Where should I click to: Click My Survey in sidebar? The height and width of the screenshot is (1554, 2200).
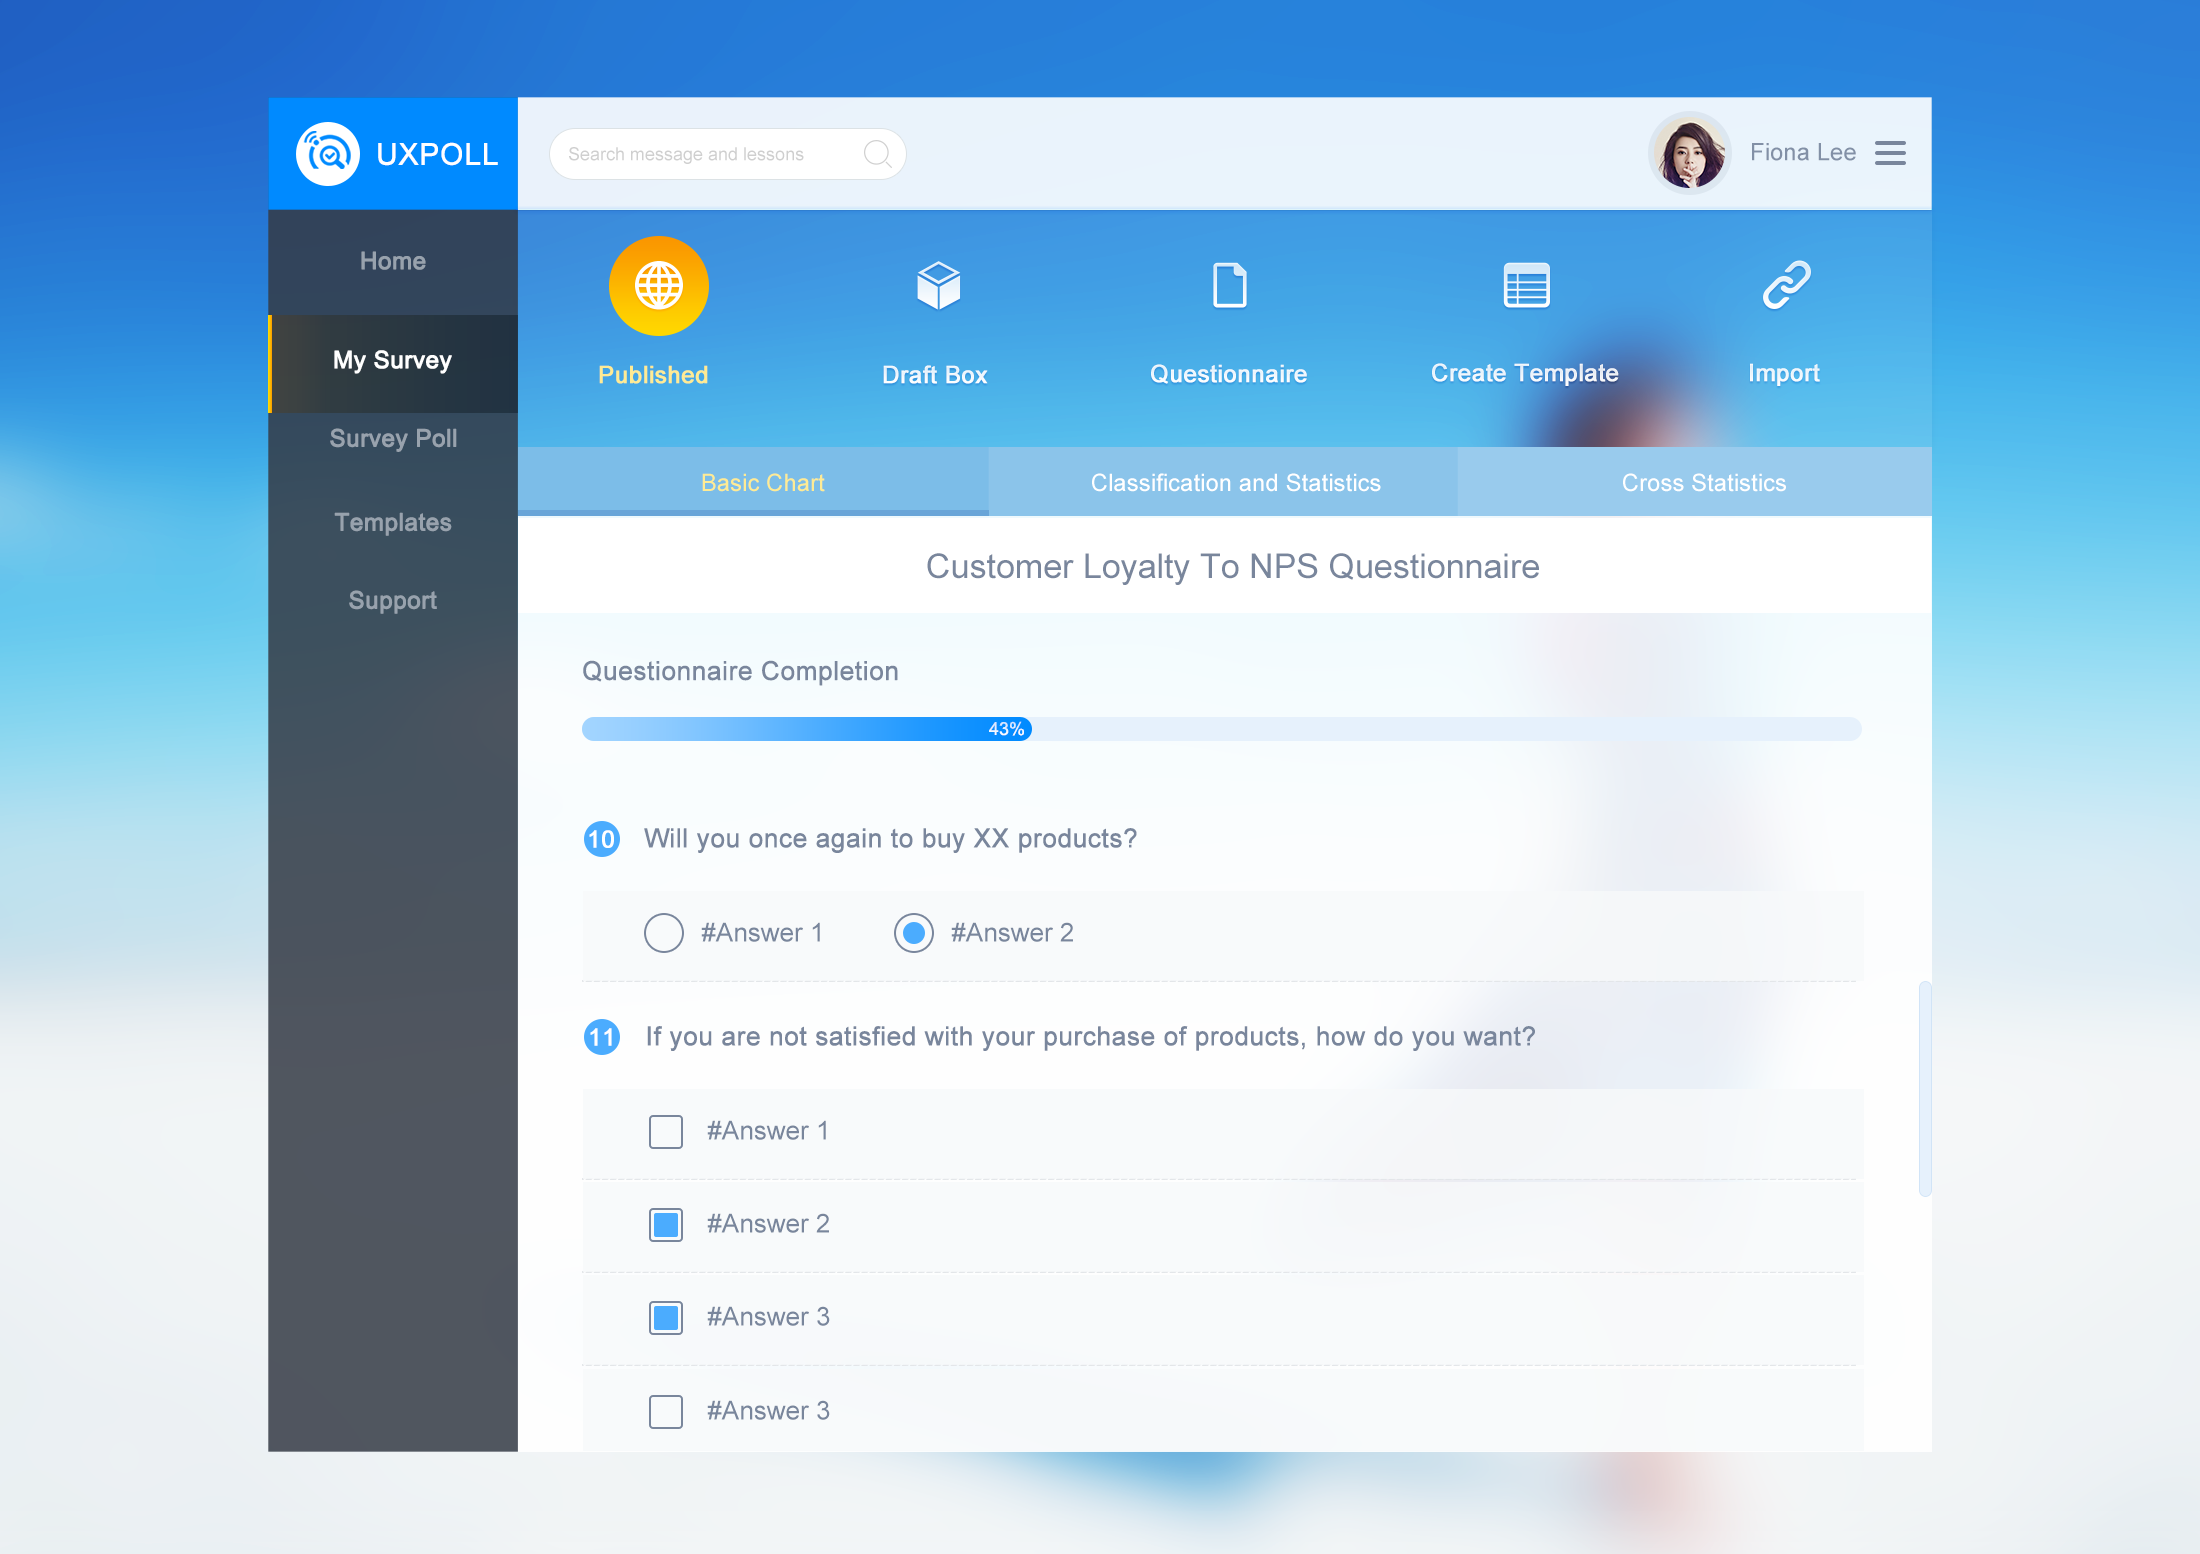(395, 358)
